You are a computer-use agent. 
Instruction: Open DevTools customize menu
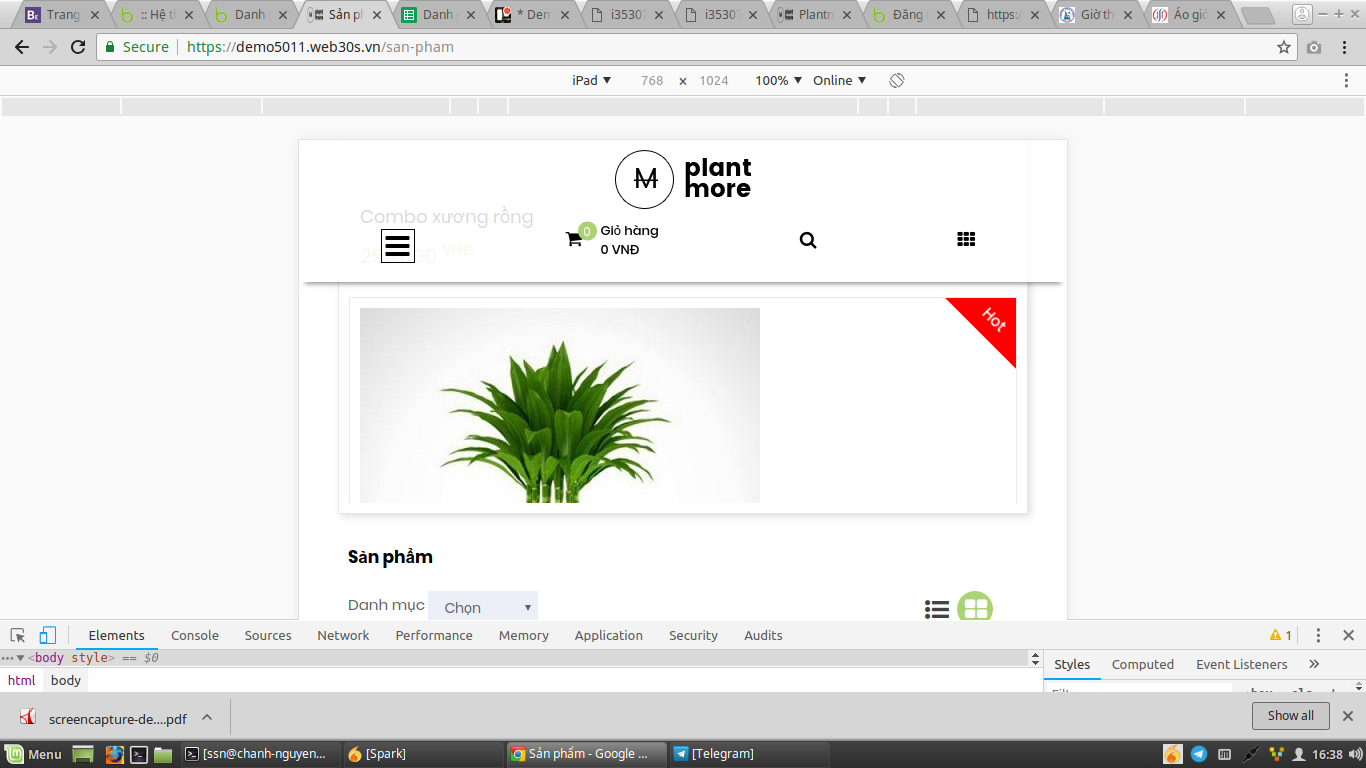pyautogui.click(x=1318, y=635)
